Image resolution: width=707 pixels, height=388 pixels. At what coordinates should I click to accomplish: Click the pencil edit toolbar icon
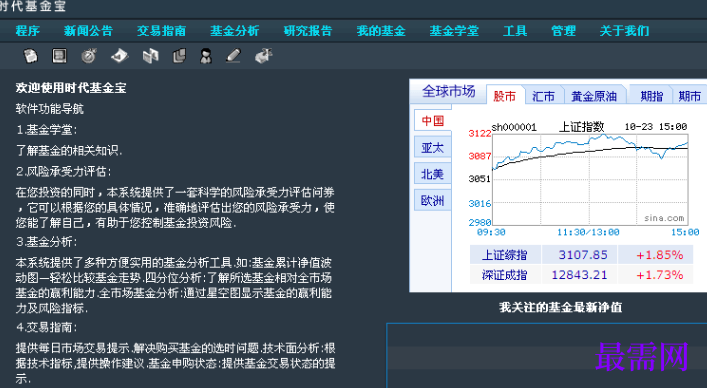tap(233, 56)
